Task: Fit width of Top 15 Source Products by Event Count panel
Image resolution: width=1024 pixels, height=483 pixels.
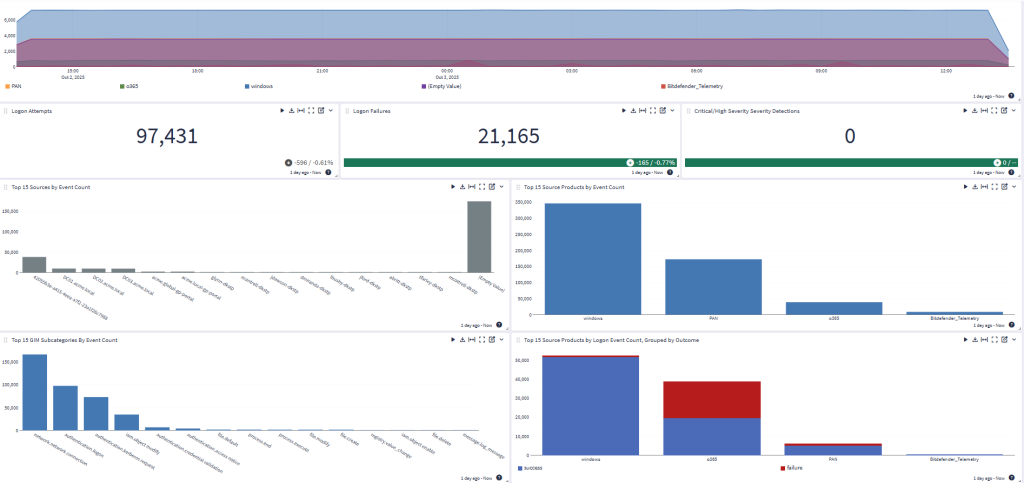Action: pyautogui.click(x=983, y=186)
